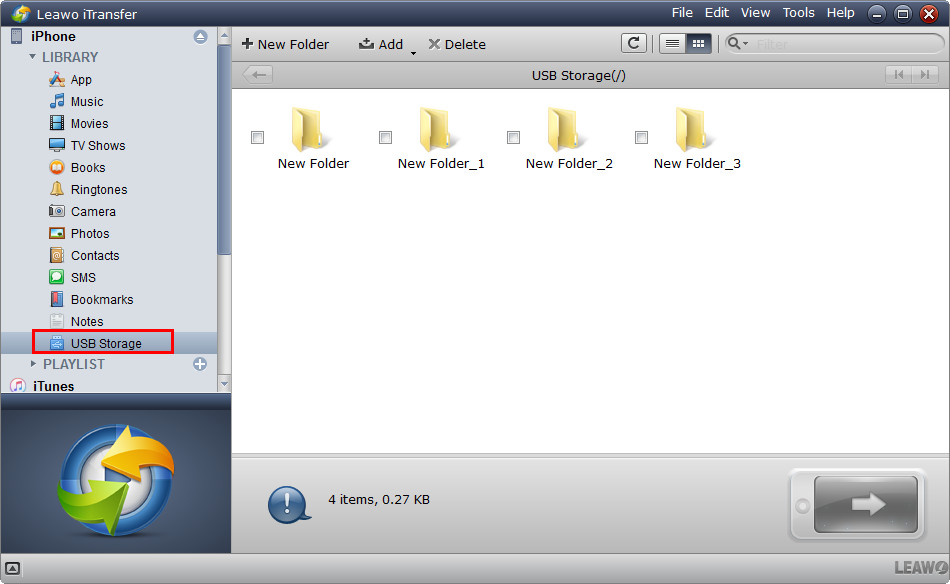Screen dimensions: 950x584
Task: Add a new playlist with plus icon
Action: 200,364
